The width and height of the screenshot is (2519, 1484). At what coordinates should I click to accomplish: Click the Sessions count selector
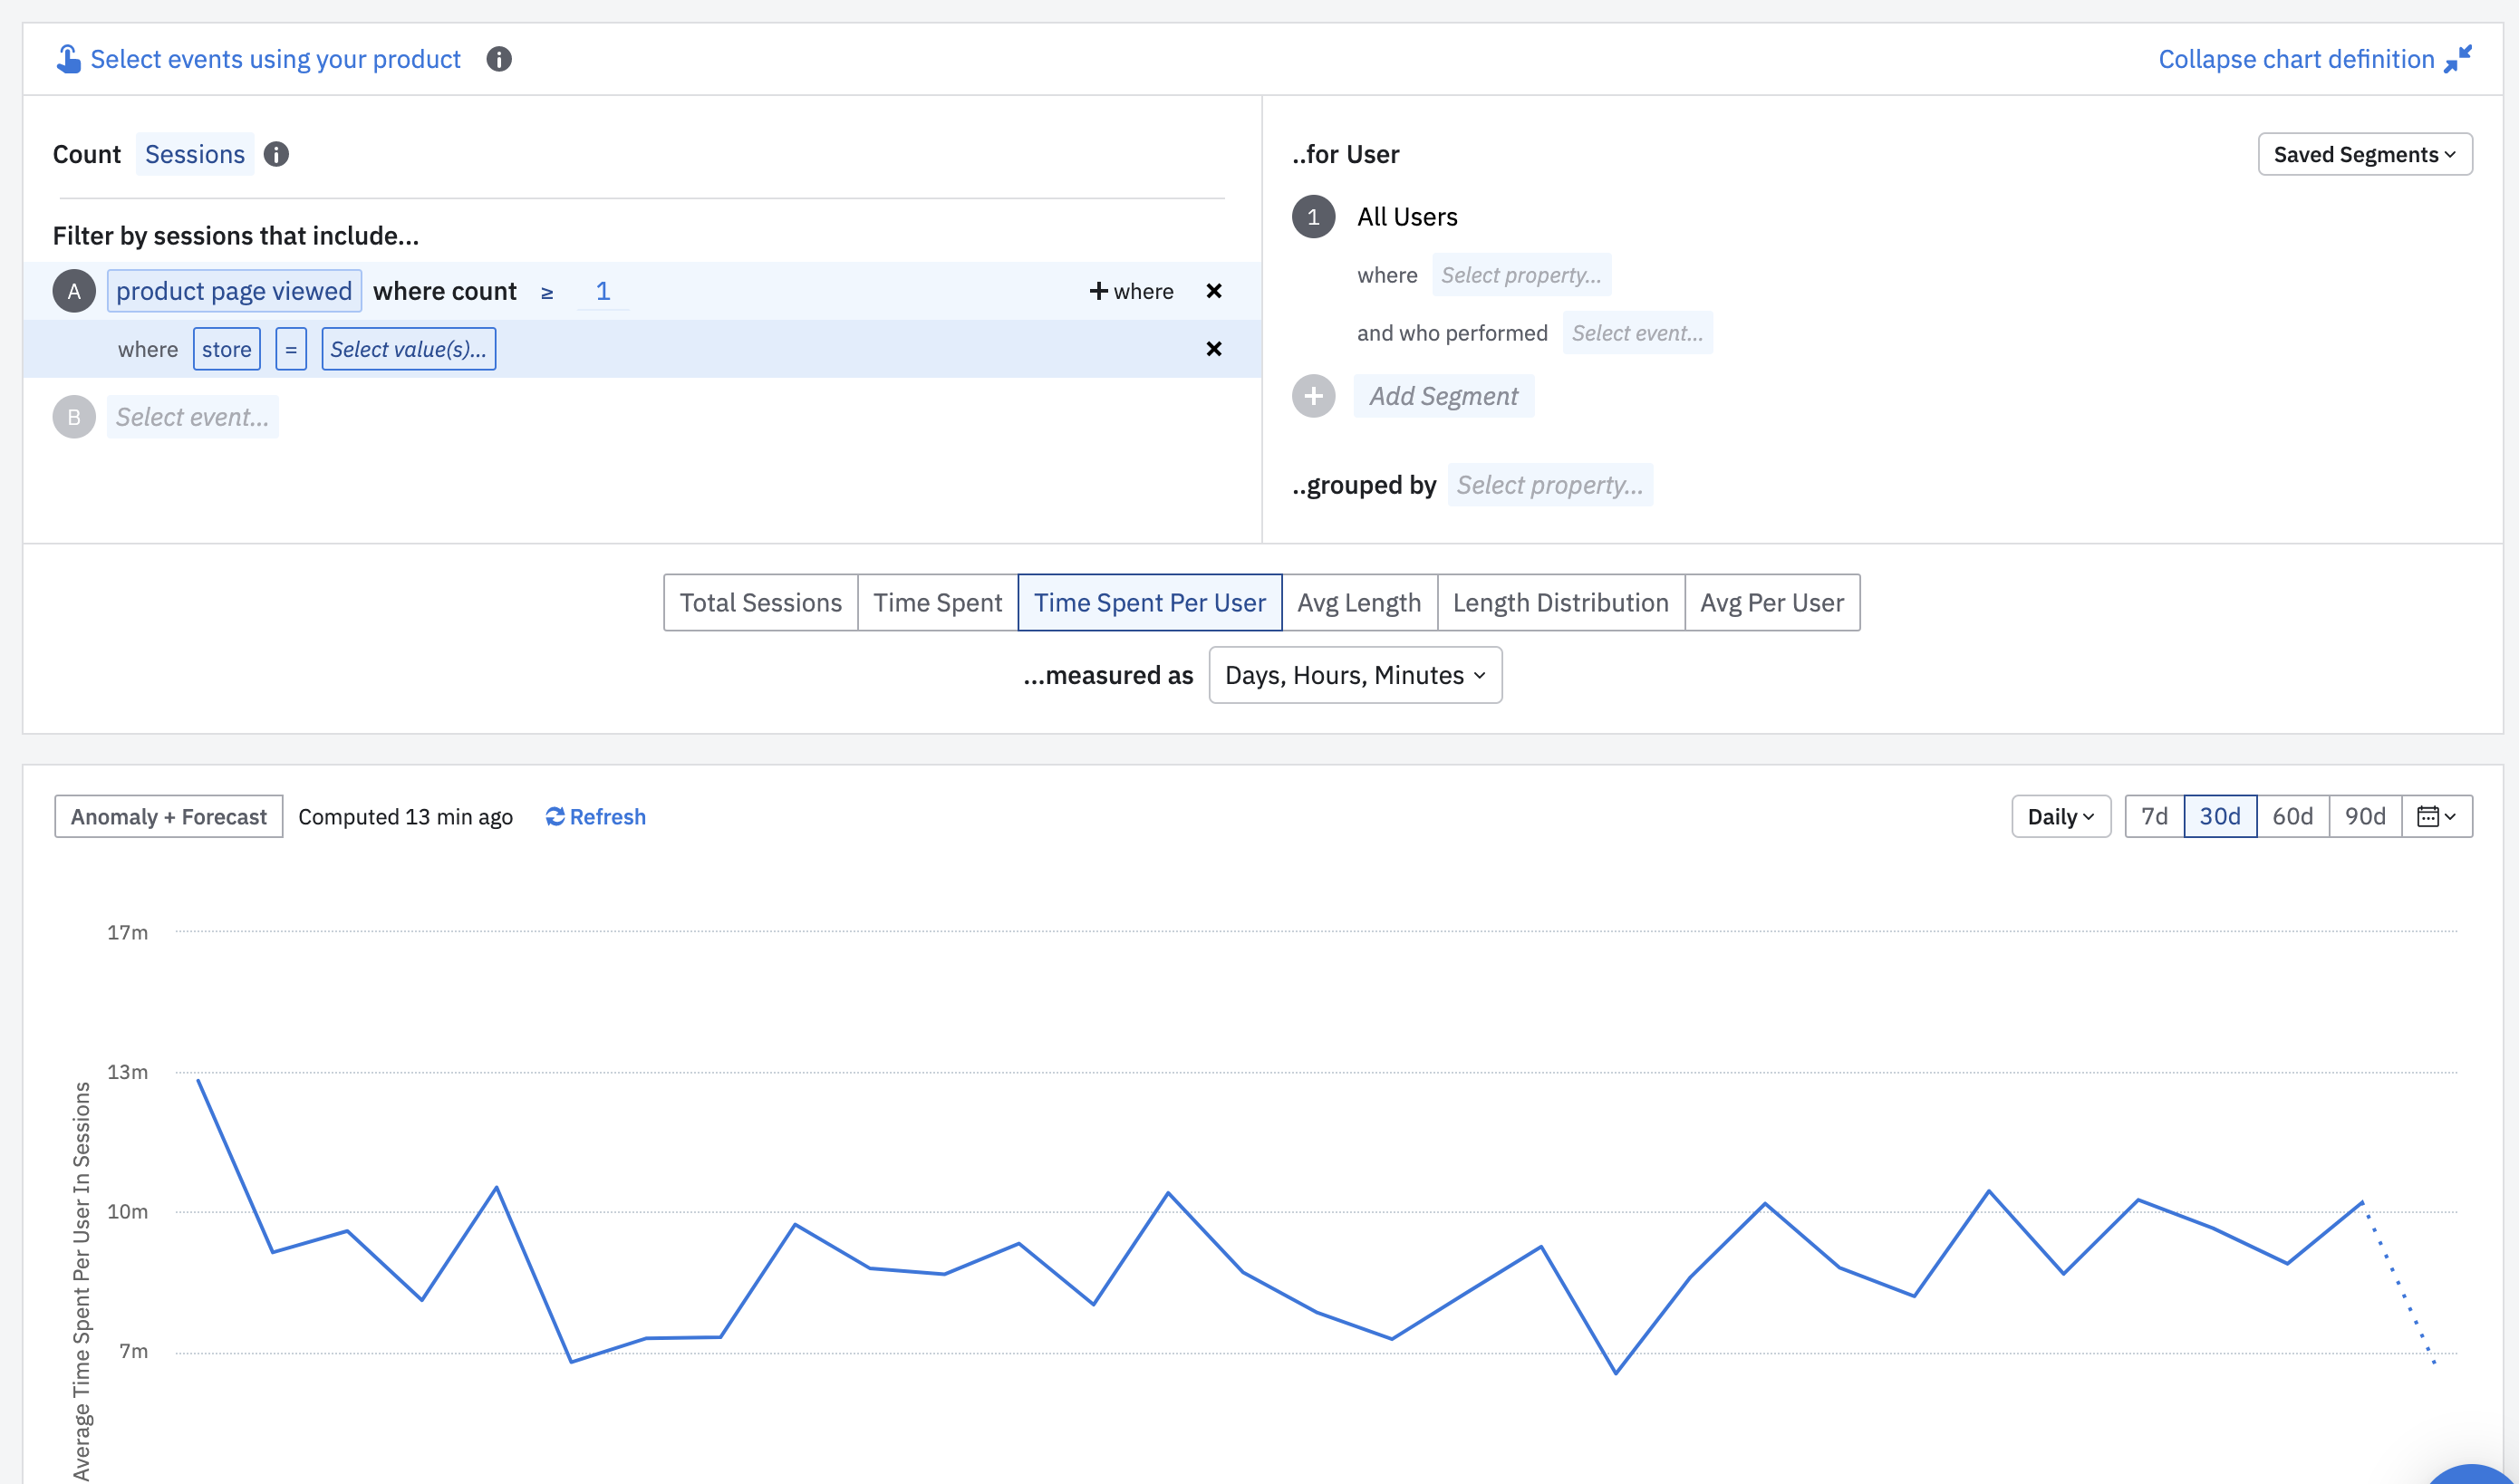(195, 154)
